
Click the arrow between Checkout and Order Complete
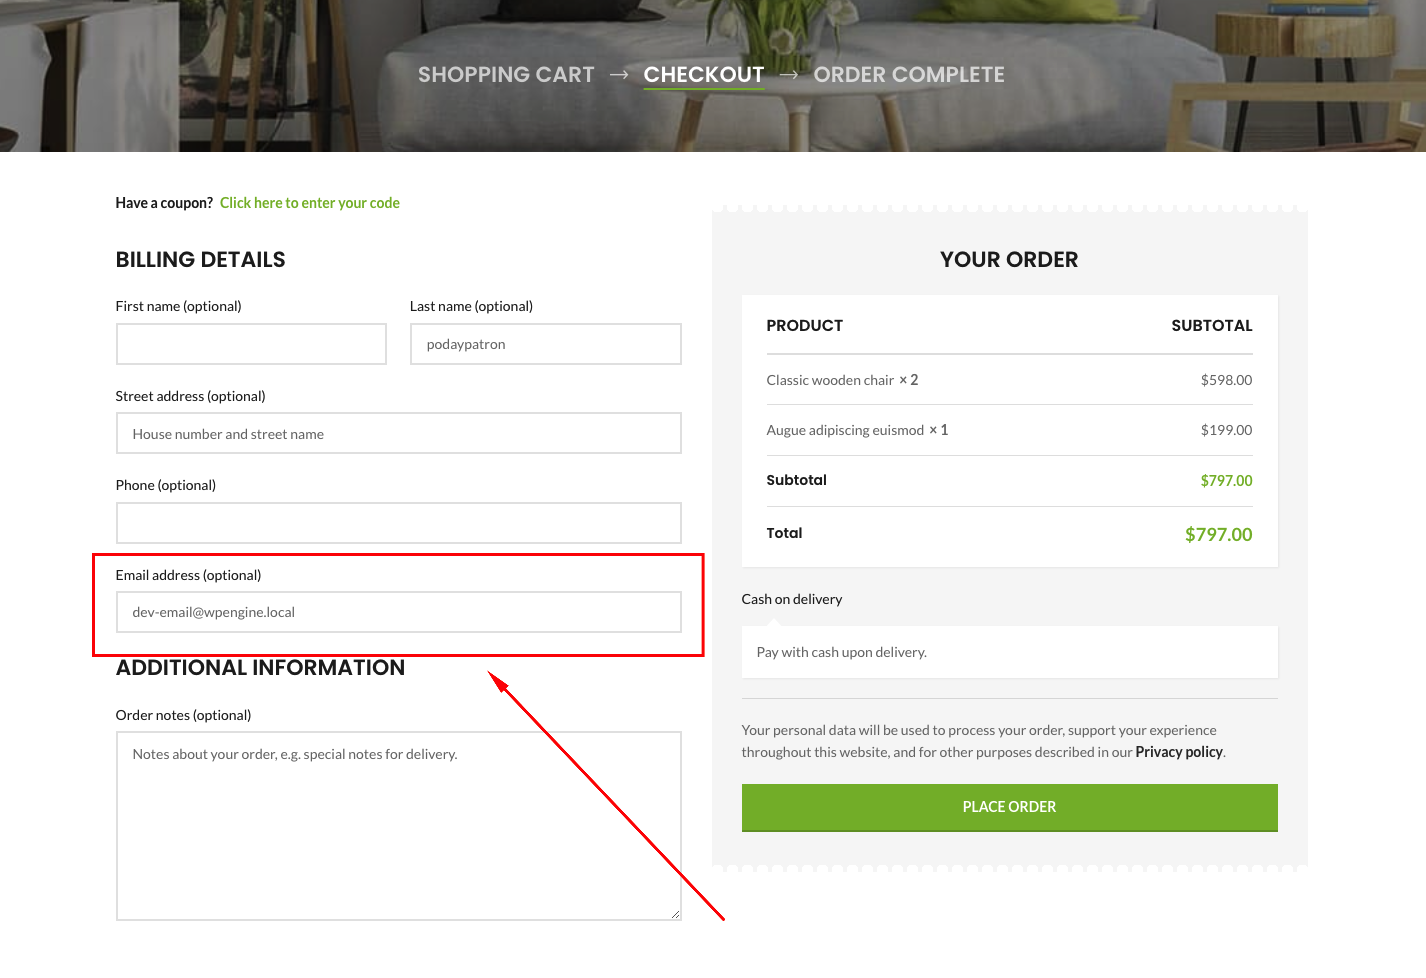point(789,75)
